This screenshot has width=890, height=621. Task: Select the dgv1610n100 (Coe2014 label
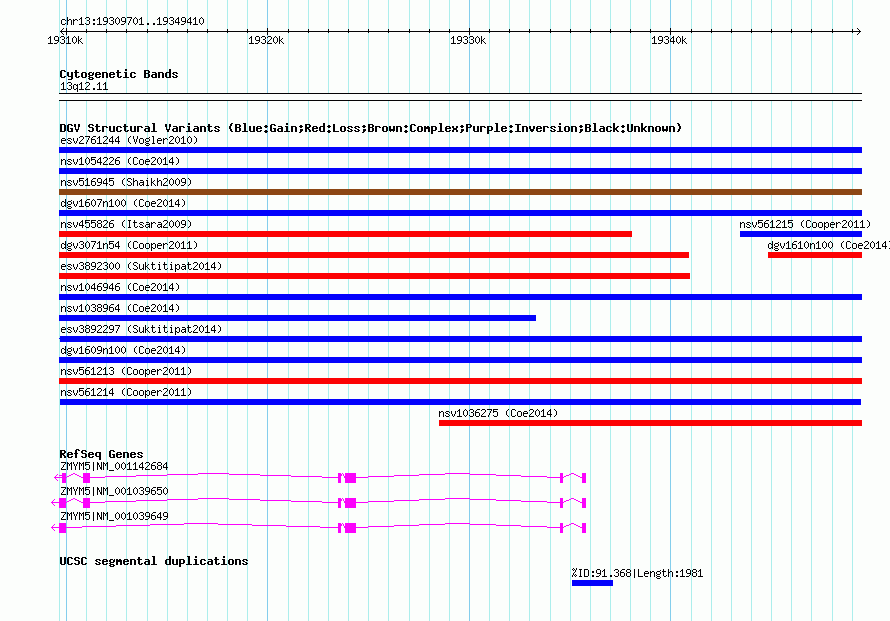(x=828, y=245)
